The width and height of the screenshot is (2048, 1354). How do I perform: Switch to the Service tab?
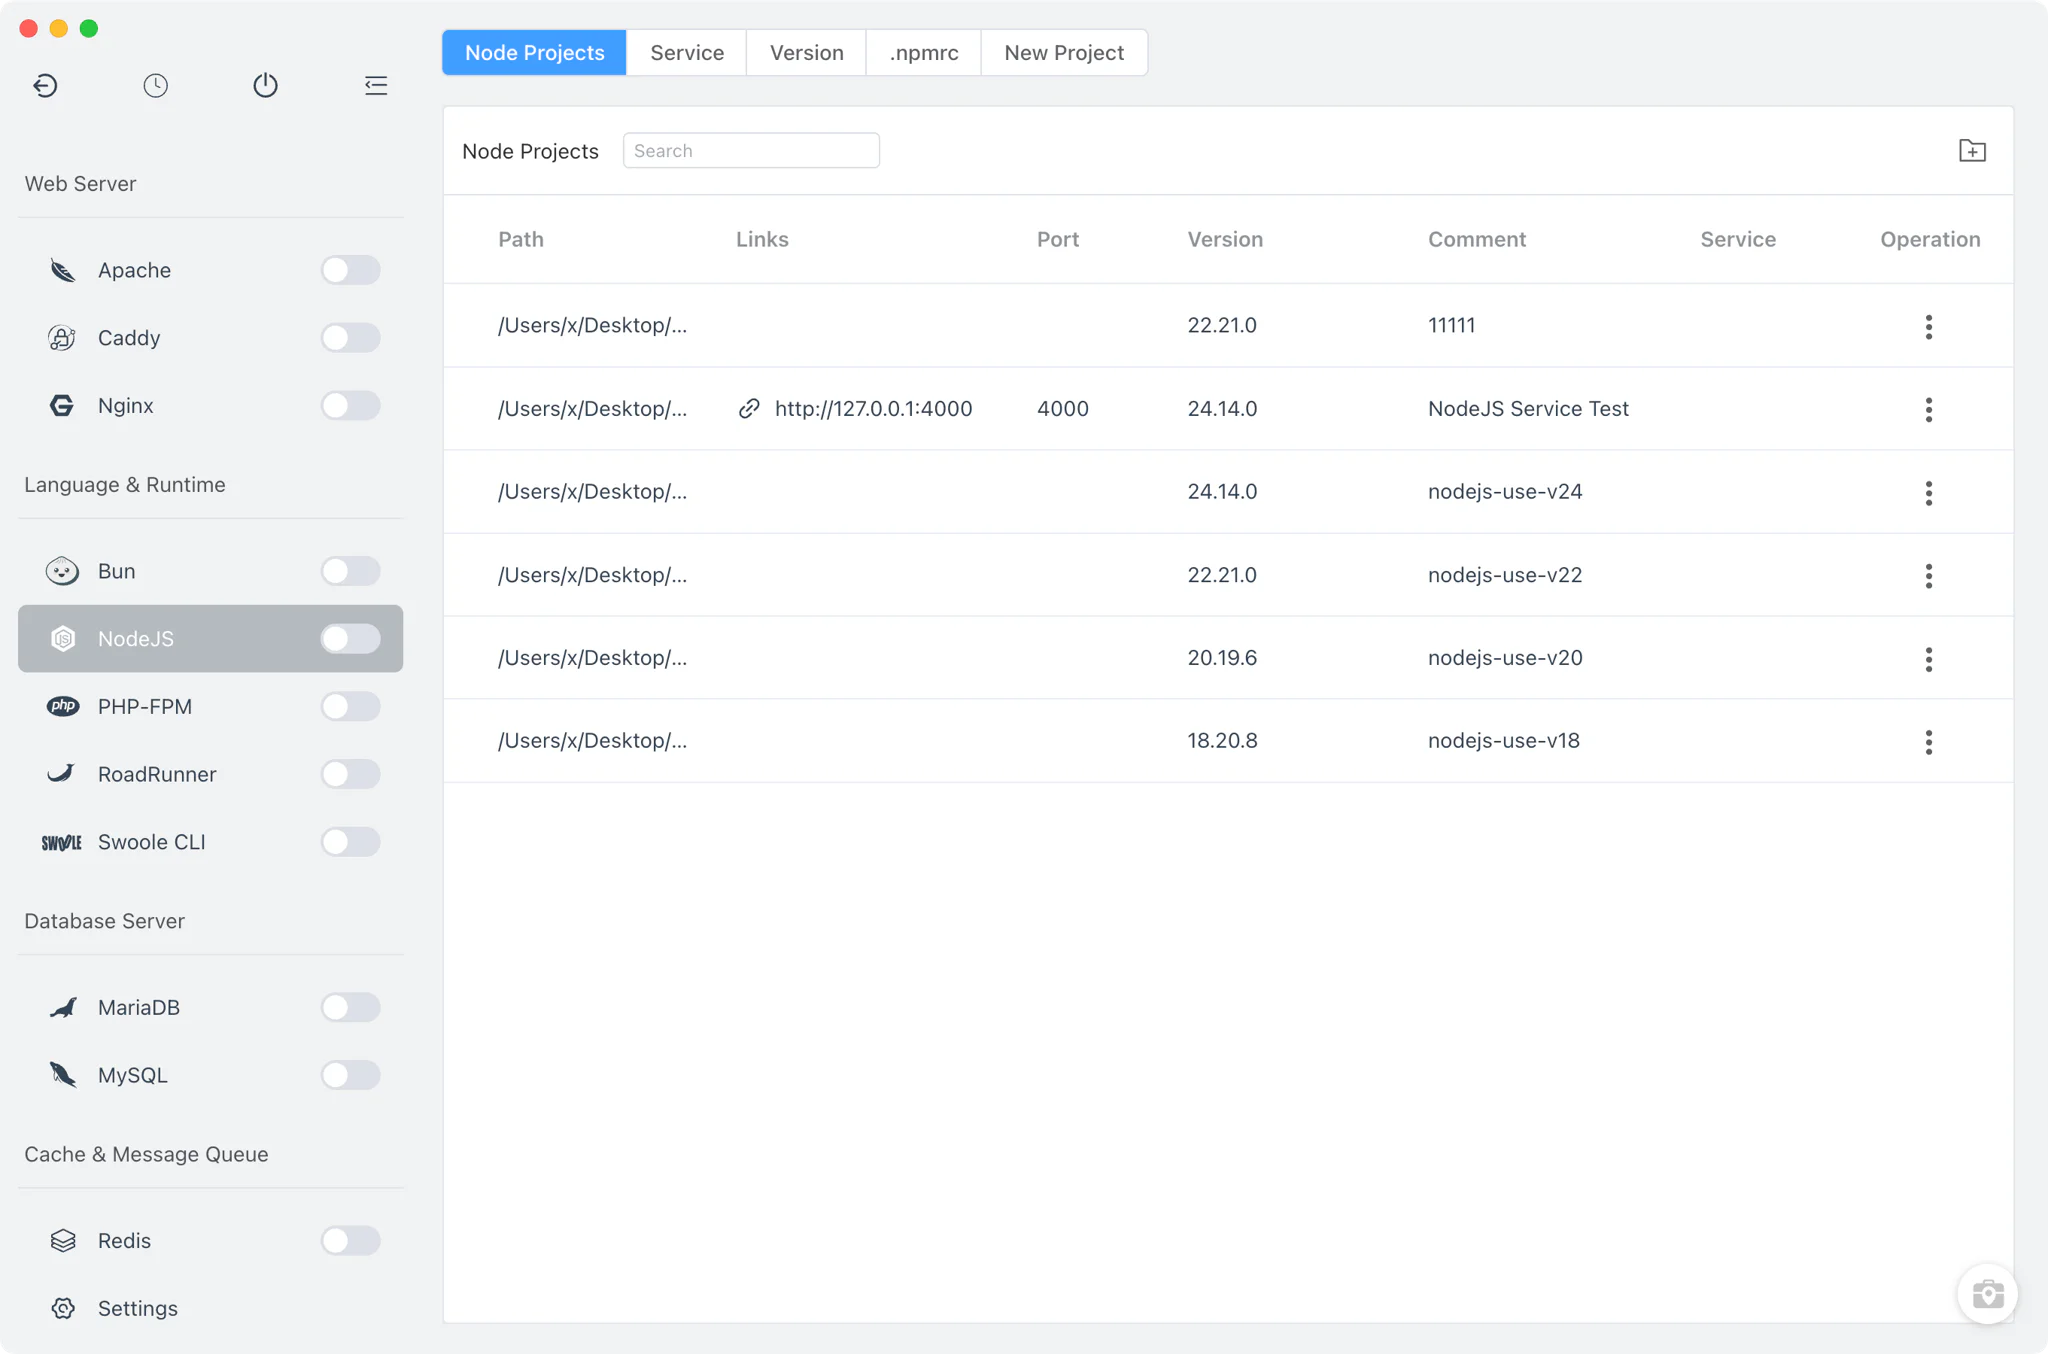click(x=687, y=53)
